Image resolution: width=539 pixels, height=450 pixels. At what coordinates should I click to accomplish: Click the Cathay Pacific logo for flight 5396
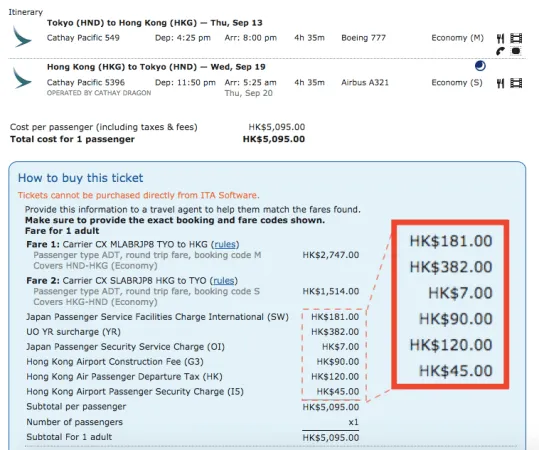click(22, 78)
